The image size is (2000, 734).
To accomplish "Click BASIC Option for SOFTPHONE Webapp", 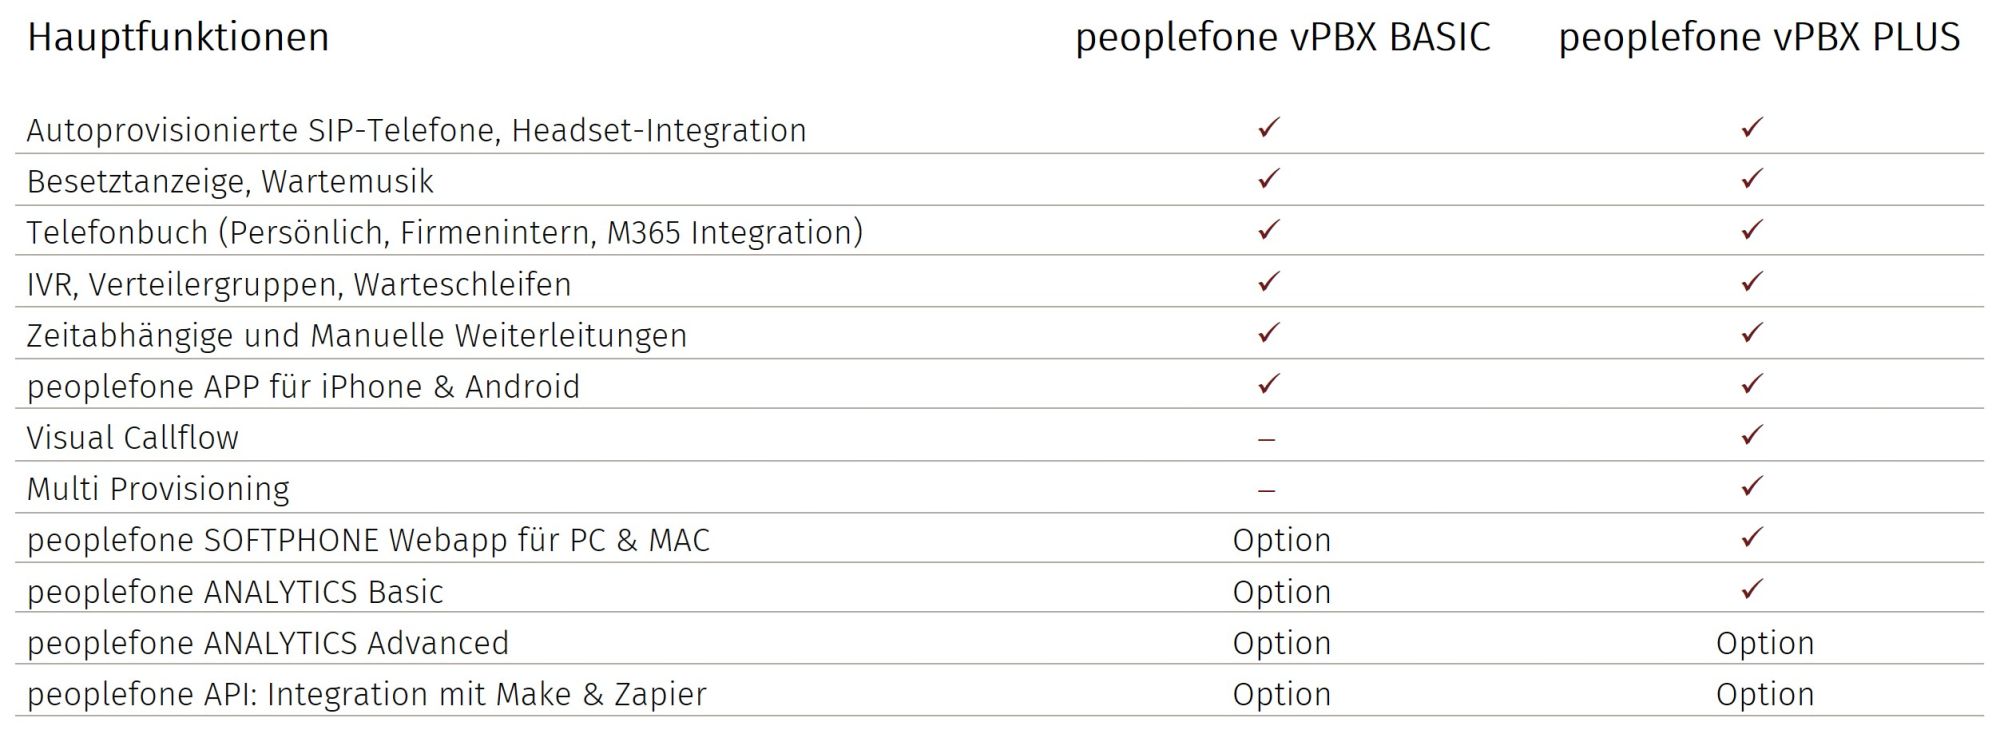I will point(1281,540).
